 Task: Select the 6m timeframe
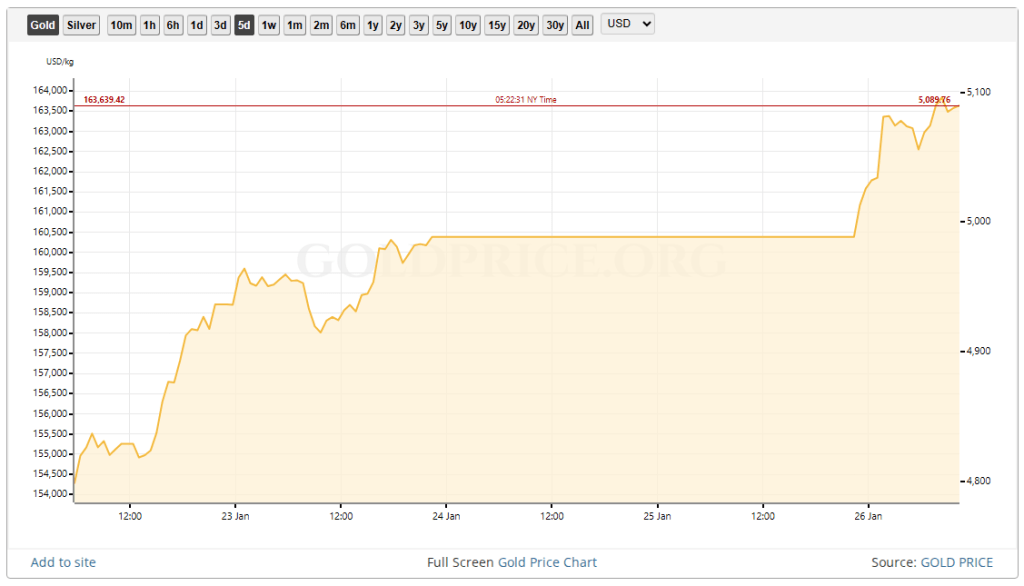click(x=346, y=24)
